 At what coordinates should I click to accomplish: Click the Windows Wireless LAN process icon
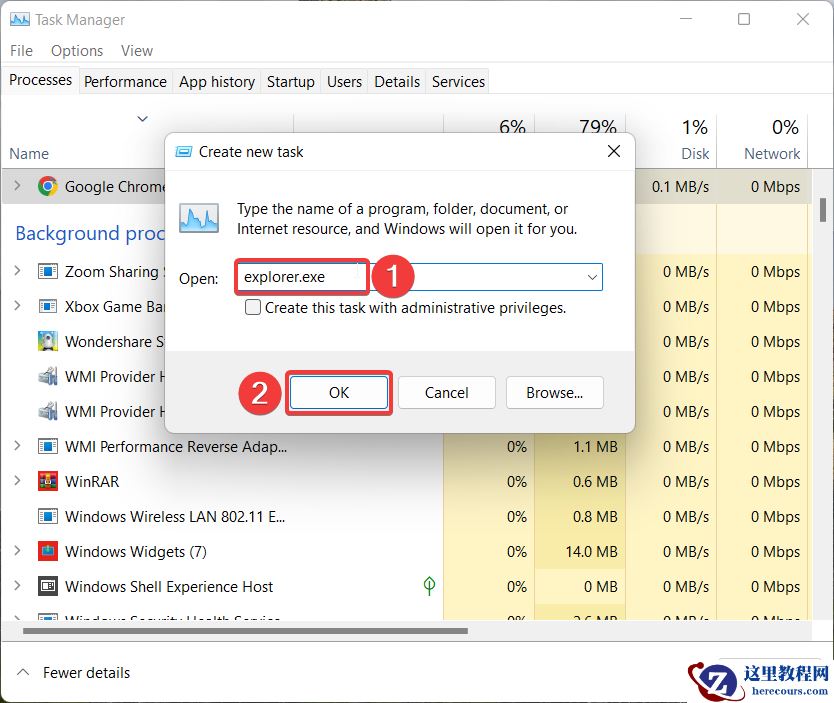coord(49,516)
